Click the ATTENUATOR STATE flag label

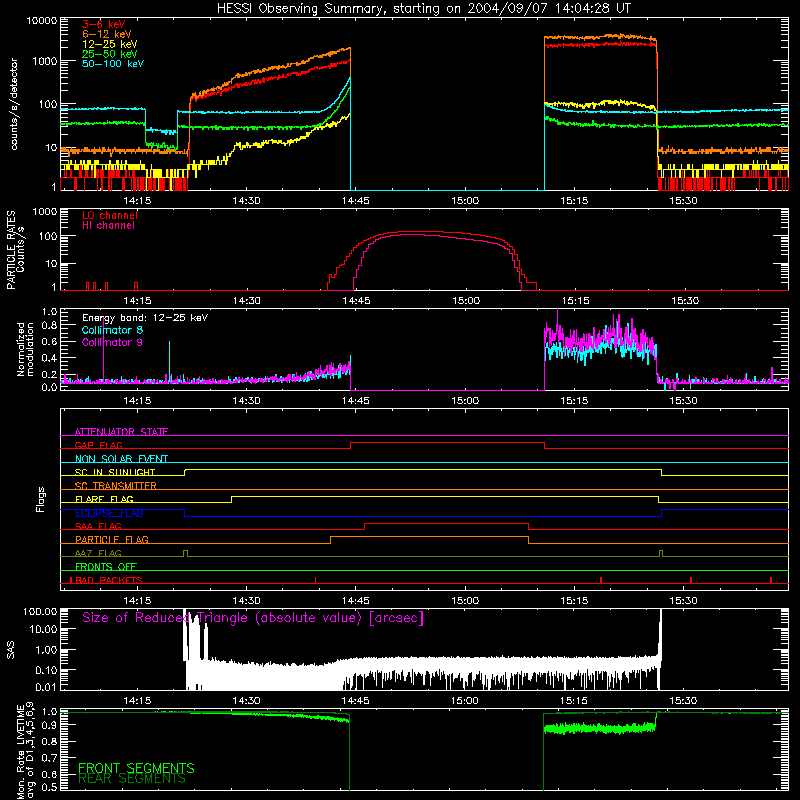121,432
